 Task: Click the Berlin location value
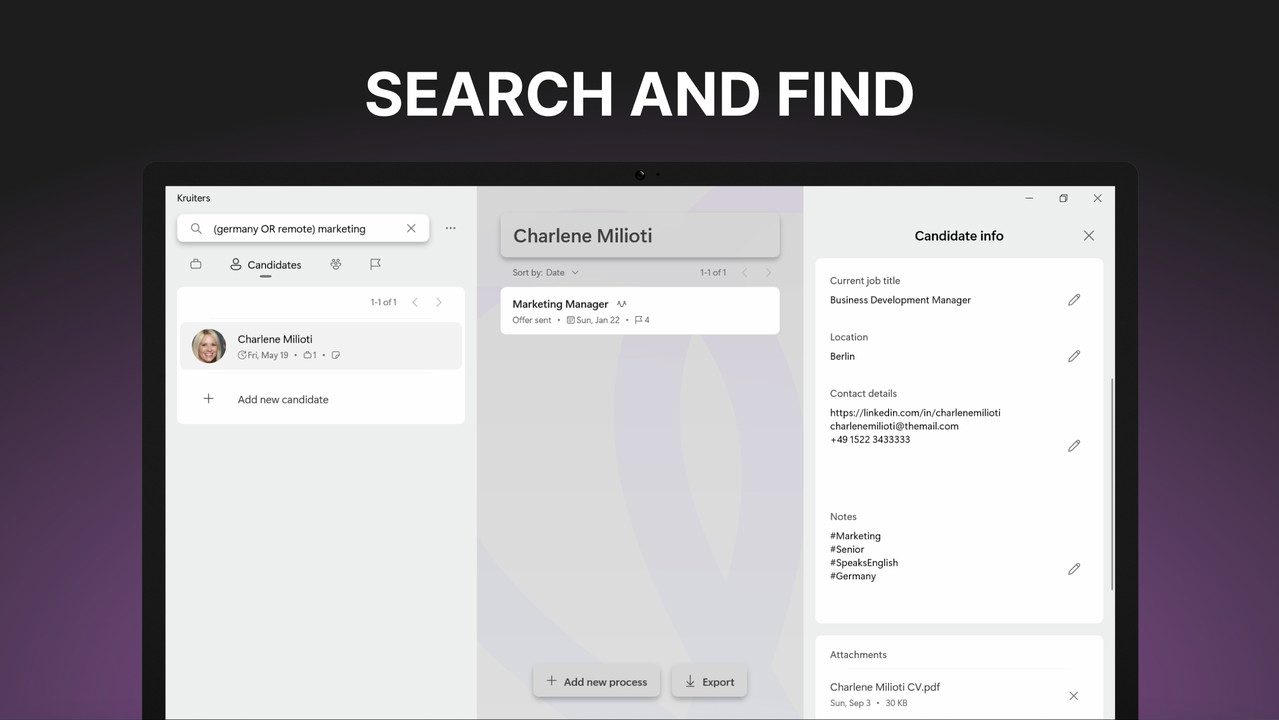(x=842, y=356)
